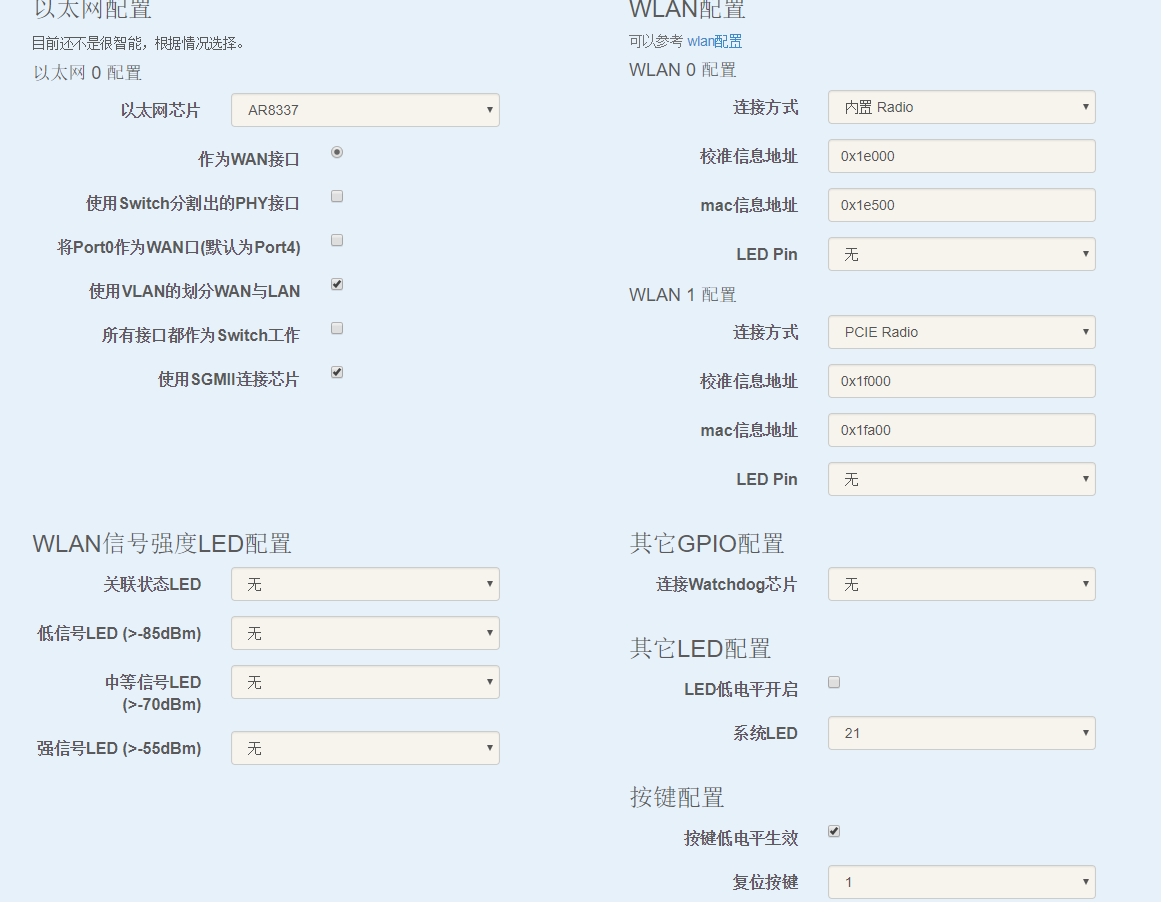Expand the 中等信号LED (>-70dBm) dropdown
This screenshot has height=902, width=1161.
point(365,682)
